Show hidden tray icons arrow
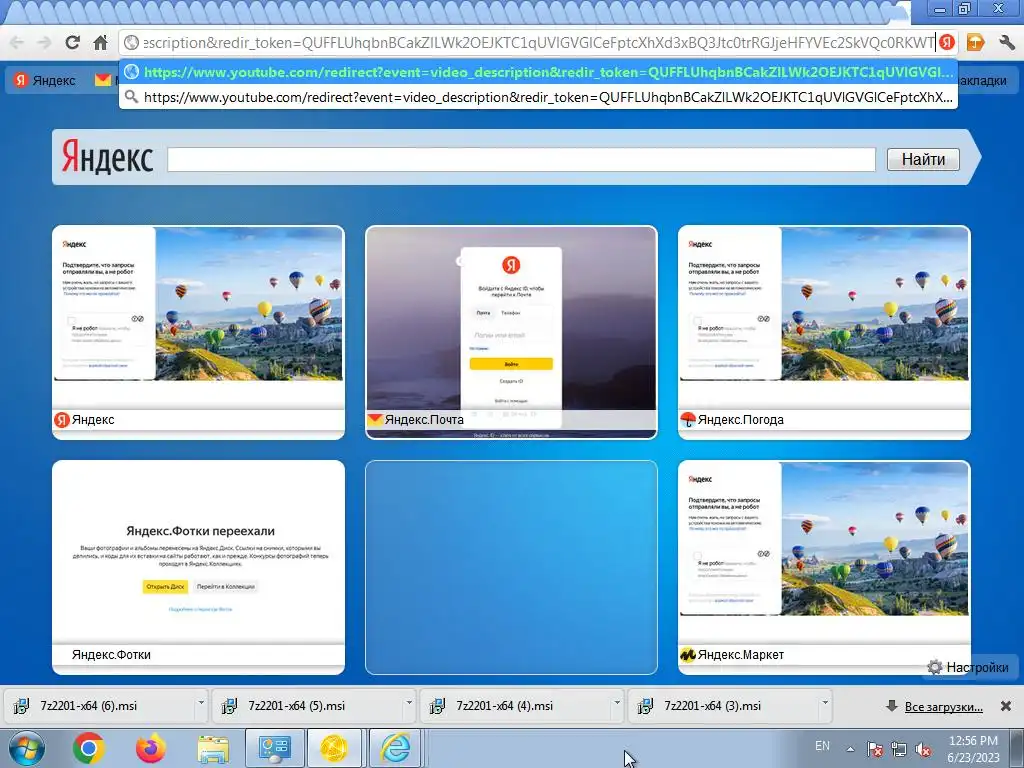 tap(850, 749)
